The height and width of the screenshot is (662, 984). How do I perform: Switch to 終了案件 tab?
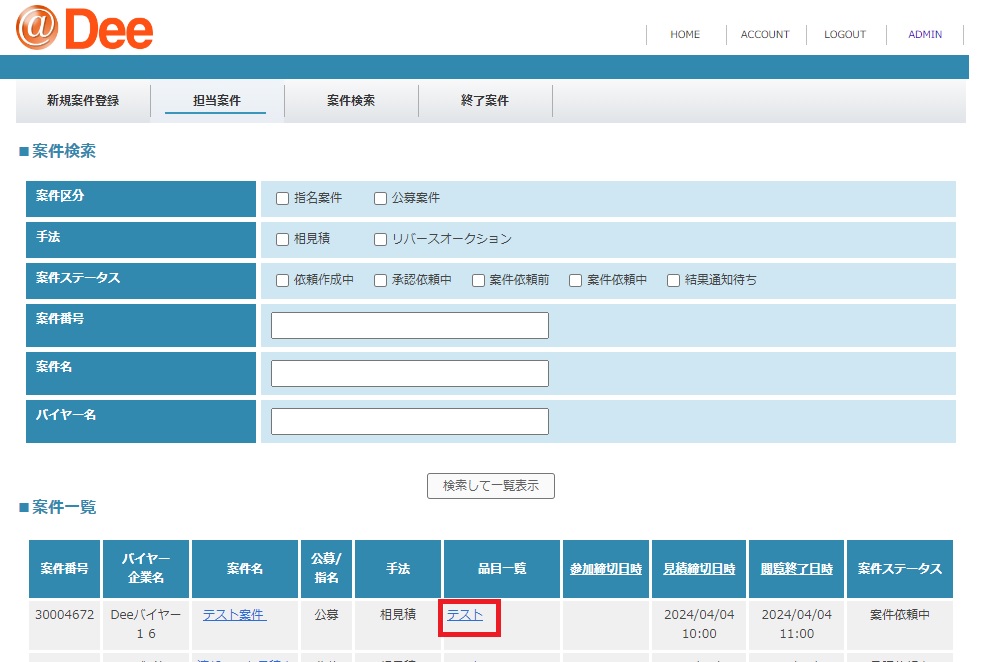pos(484,100)
